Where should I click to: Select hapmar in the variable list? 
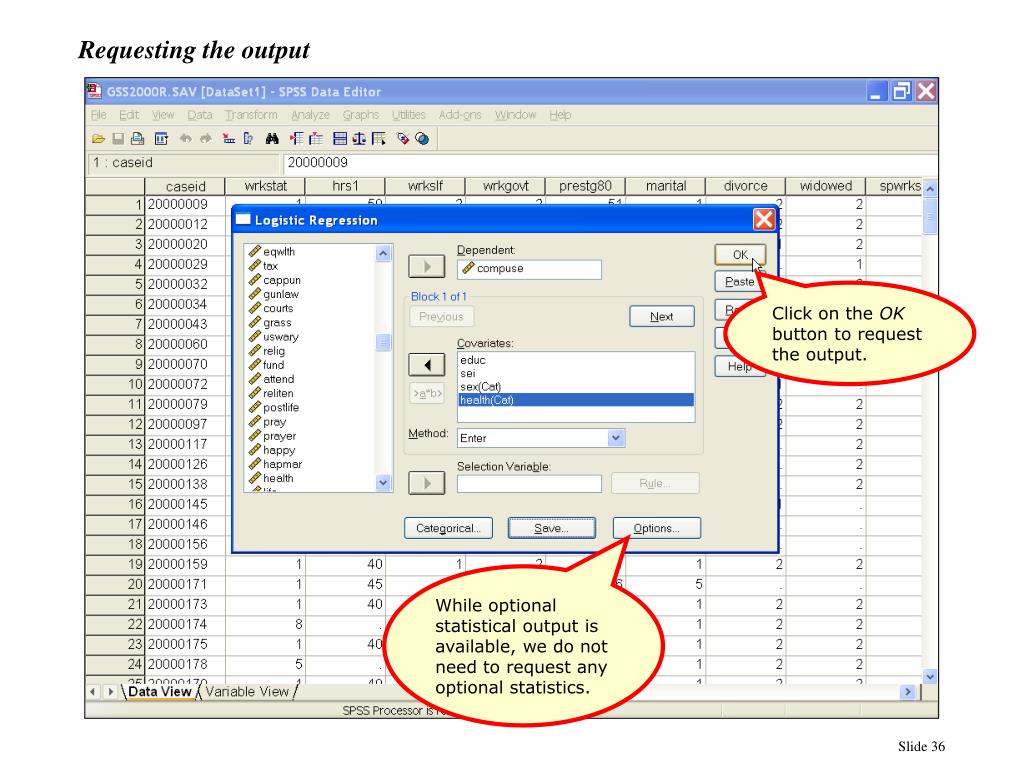282,464
